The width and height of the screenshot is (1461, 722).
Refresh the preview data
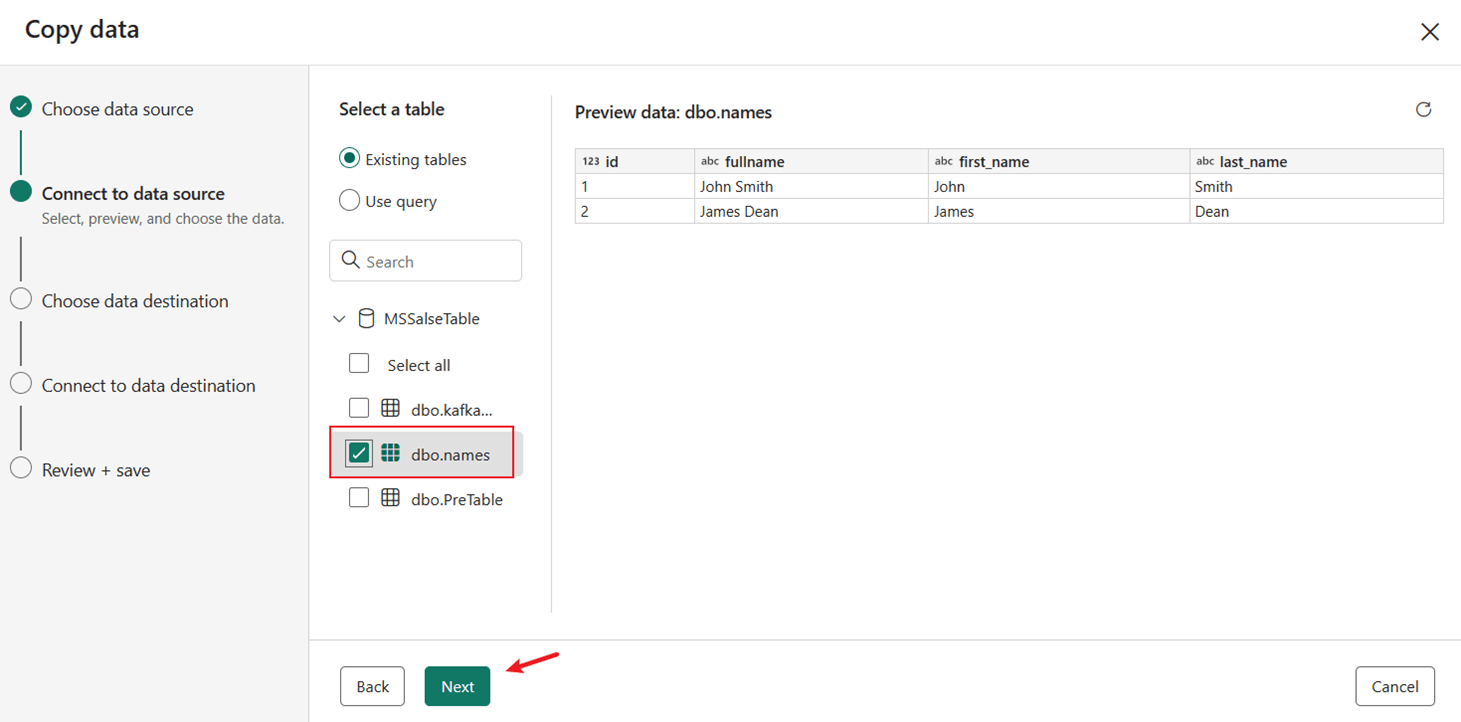[x=1423, y=110]
